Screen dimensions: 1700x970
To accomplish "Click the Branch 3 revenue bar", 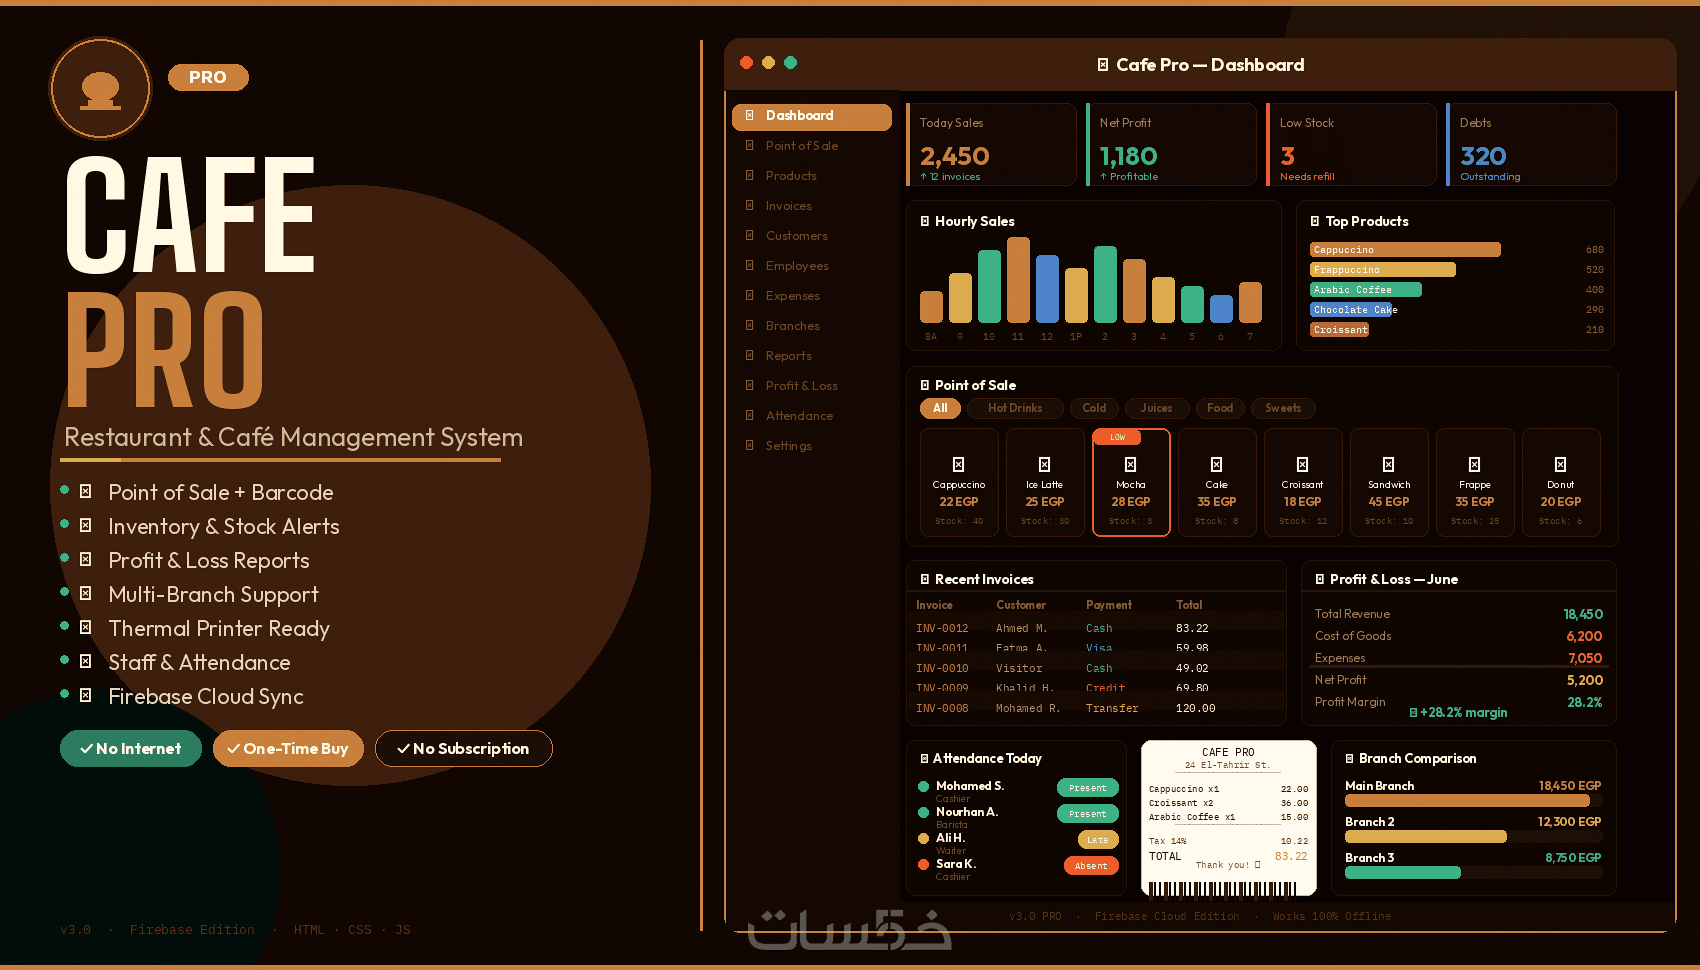I will point(1403,872).
